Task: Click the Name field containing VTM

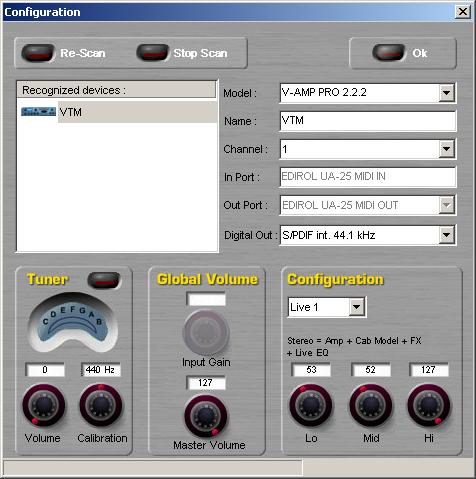Action: [368, 121]
